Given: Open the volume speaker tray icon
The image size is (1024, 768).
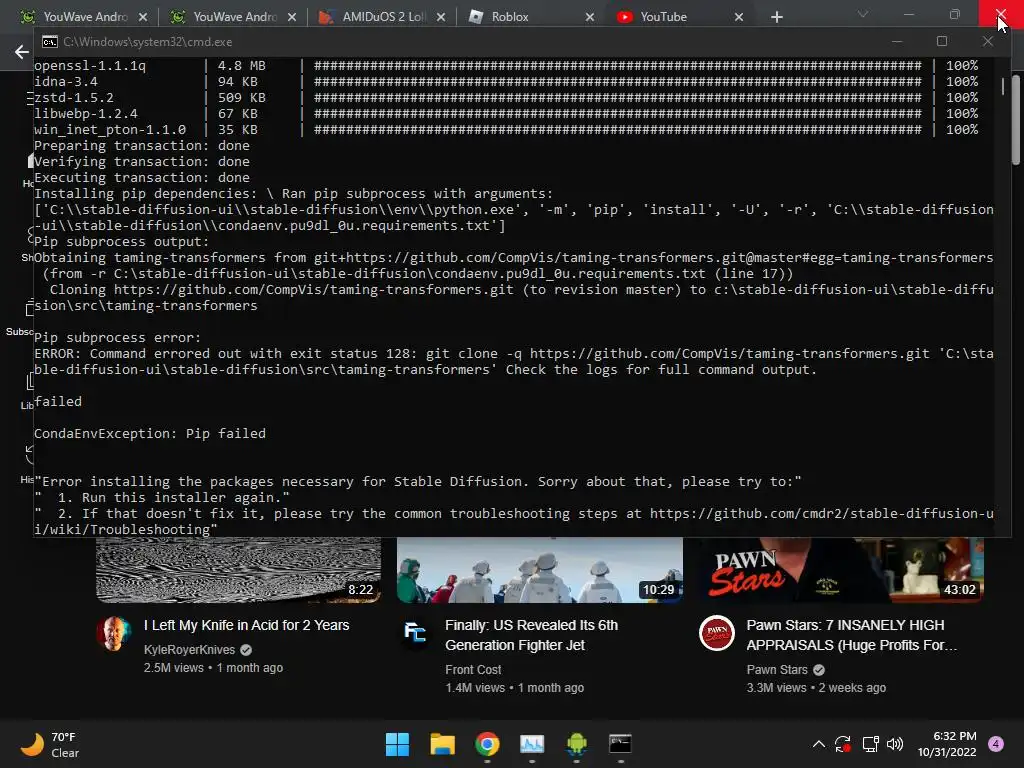Looking at the screenshot, I should click(895, 744).
